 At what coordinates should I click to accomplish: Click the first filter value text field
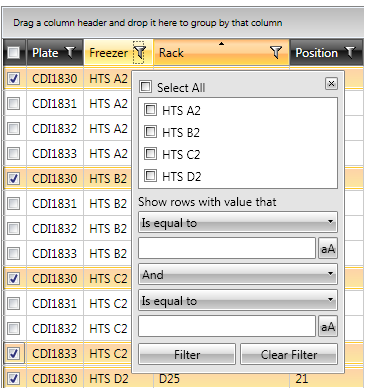227,248
